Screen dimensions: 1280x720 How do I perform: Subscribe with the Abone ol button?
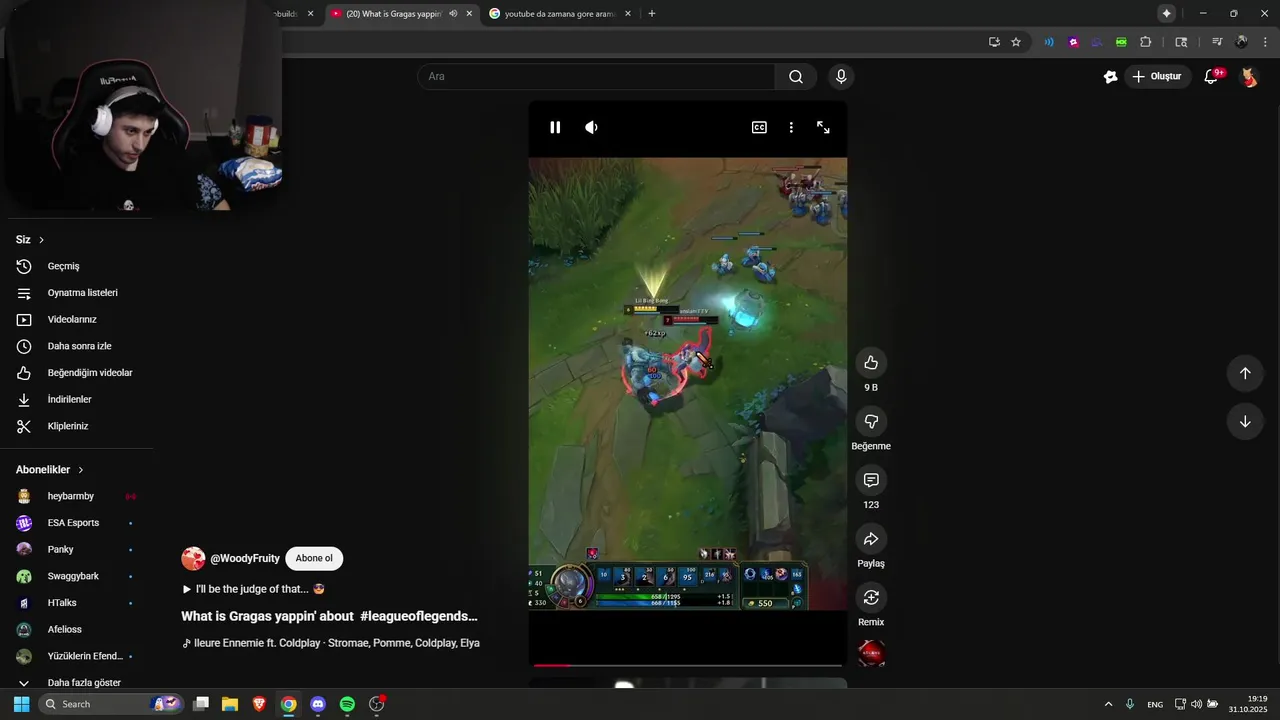tap(314, 558)
